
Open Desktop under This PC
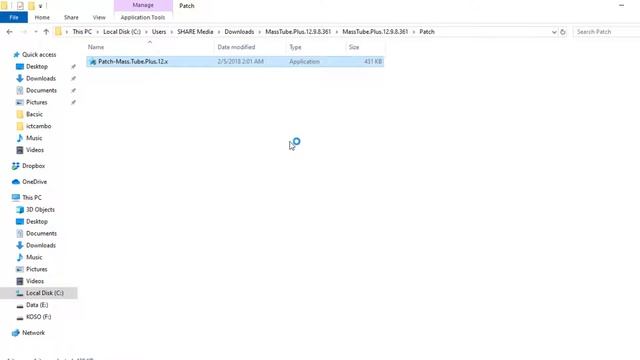tap(37, 222)
